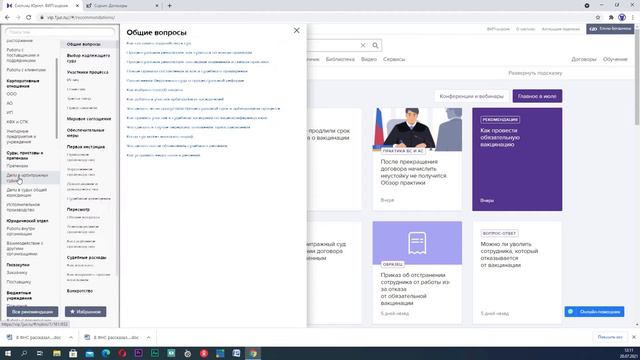Click Развернуть подсказку link

tap(535, 73)
